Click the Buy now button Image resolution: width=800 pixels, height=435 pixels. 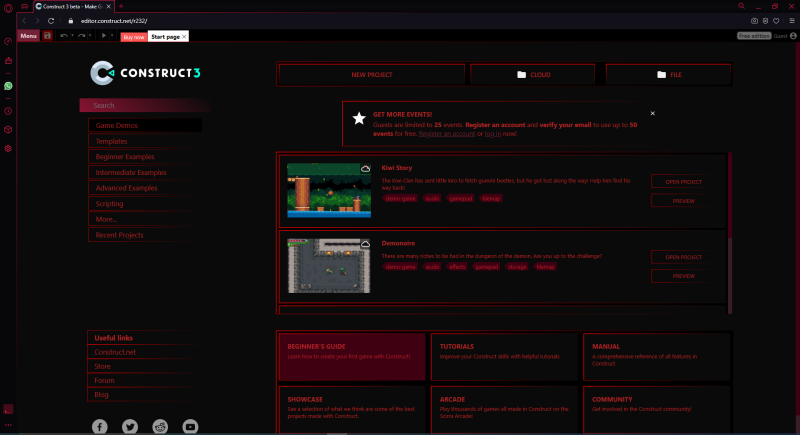click(x=134, y=37)
